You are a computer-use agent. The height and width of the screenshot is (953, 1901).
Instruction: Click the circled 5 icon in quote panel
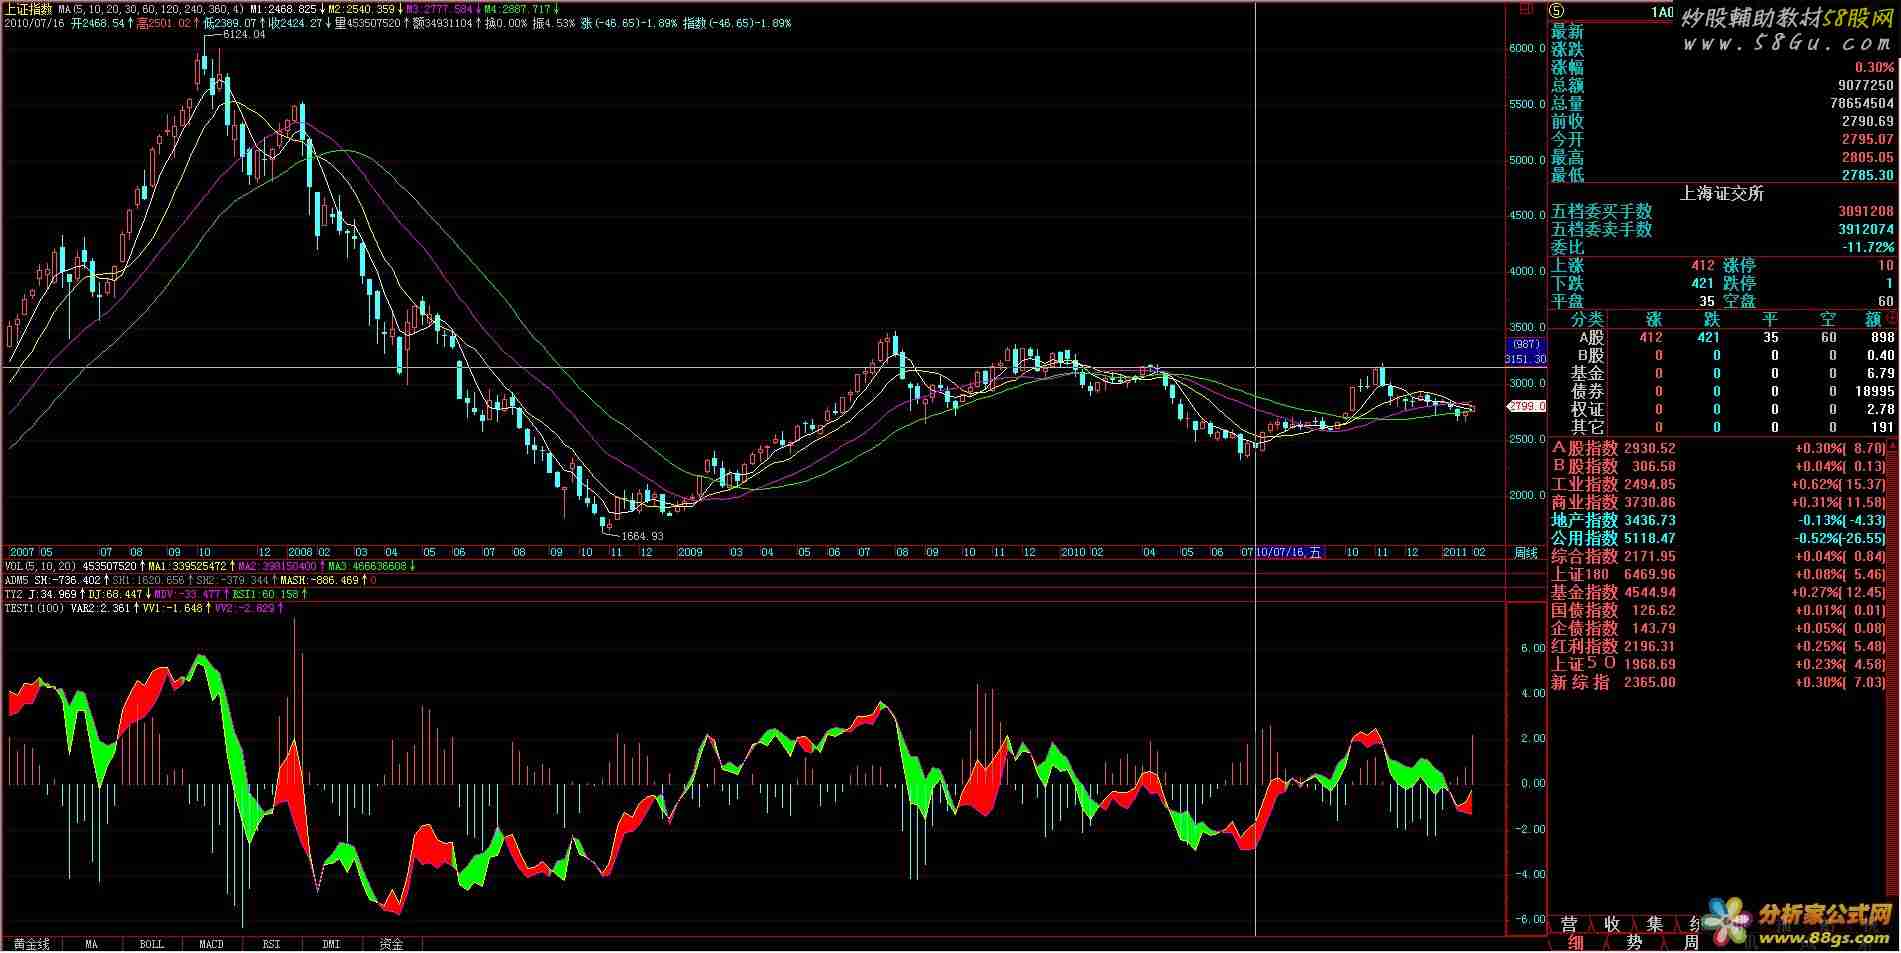(1557, 11)
